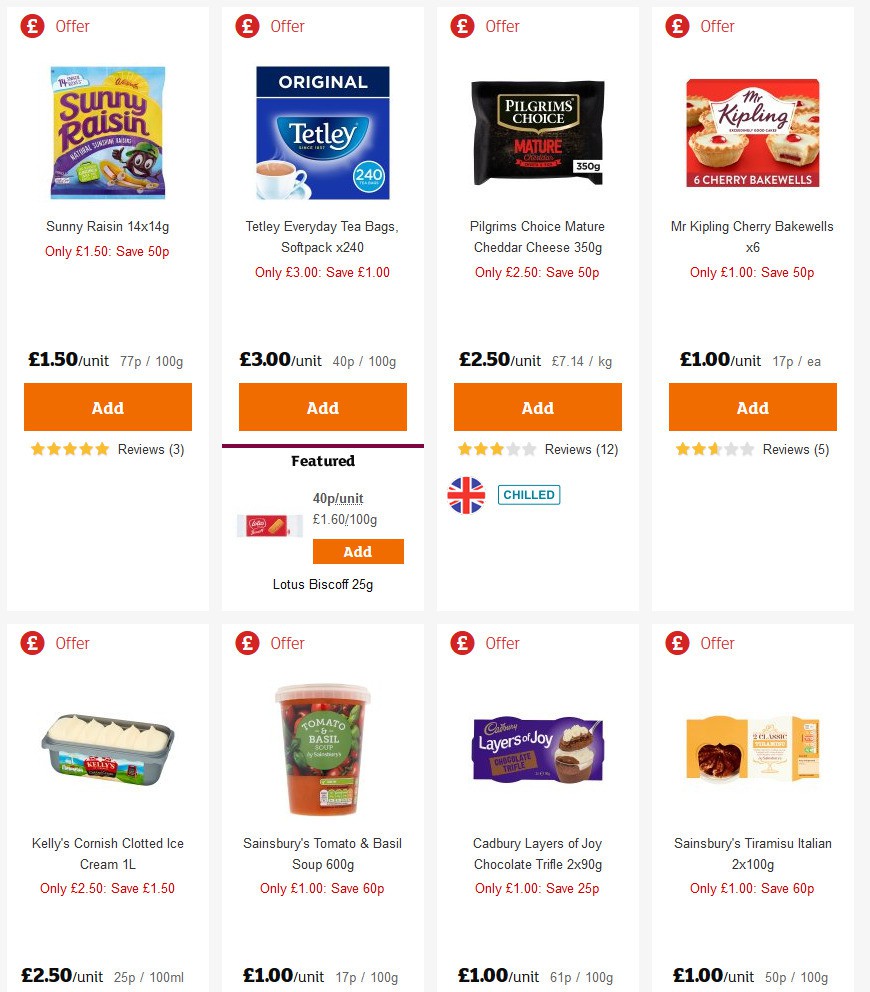The width and height of the screenshot is (870, 992).
Task: Click the five-star rating under Sunny Raisin
Action: point(70,450)
